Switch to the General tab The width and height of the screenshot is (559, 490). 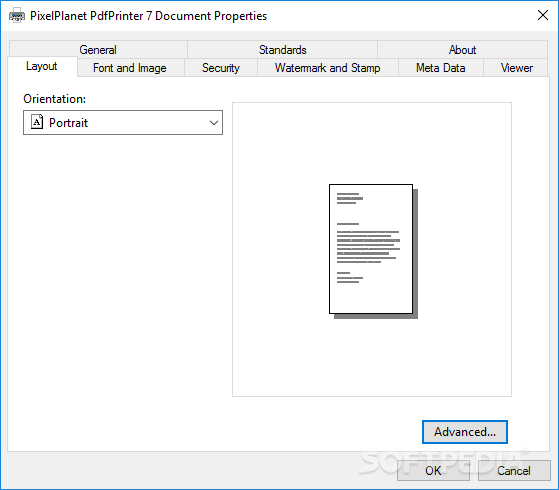click(x=98, y=50)
